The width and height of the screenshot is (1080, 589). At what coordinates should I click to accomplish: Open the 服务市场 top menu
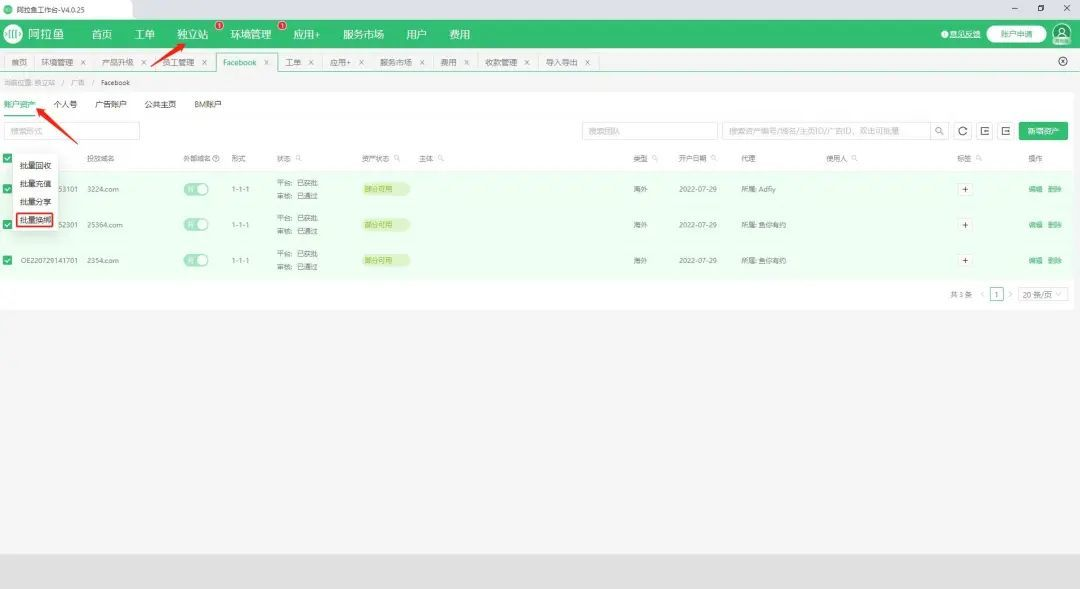(x=363, y=34)
